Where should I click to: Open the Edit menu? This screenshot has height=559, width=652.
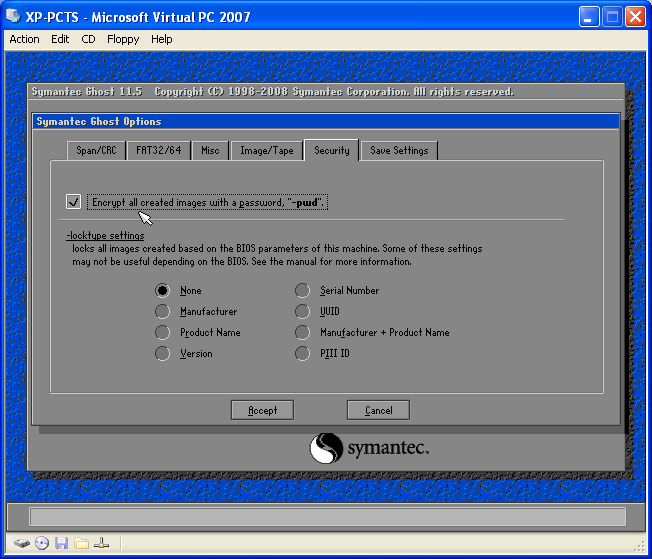tap(60, 39)
